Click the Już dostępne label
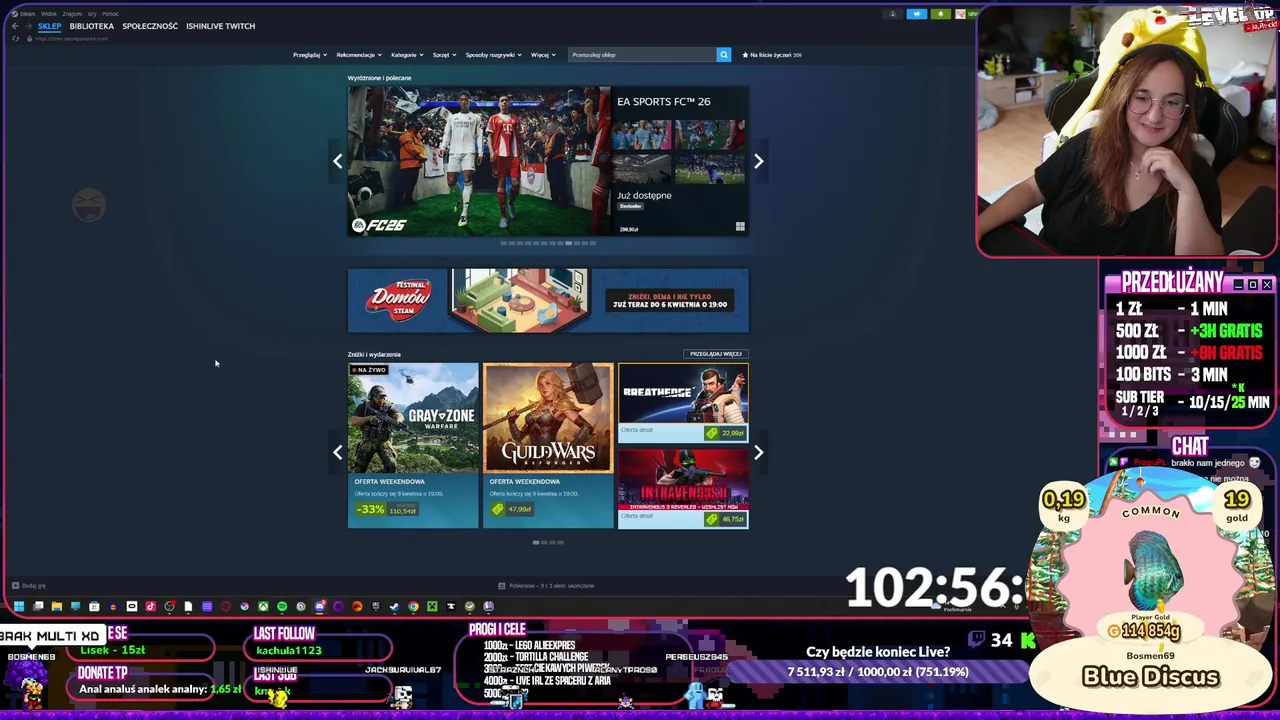 point(644,195)
